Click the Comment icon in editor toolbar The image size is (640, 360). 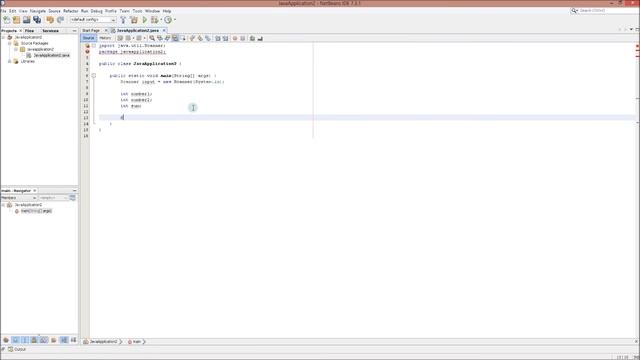pyautogui.click(x=252, y=38)
